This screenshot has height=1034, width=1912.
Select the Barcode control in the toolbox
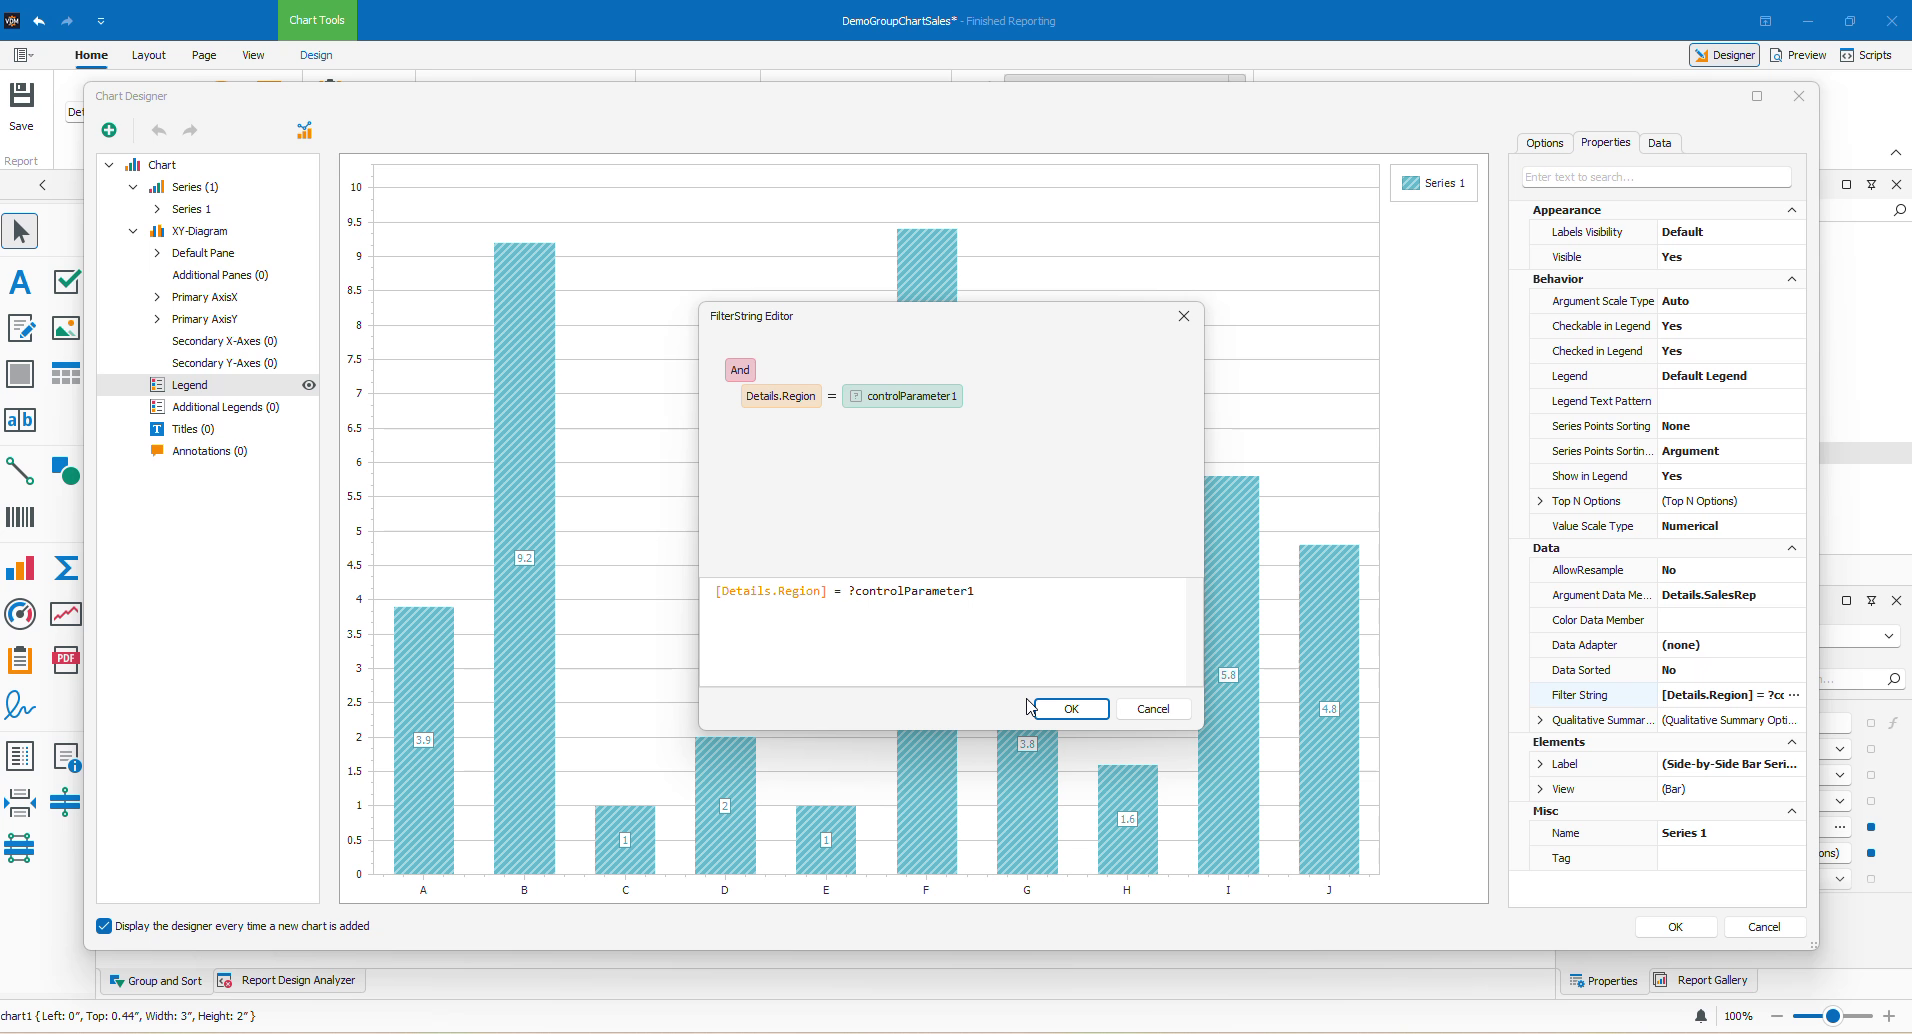(x=20, y=517)
